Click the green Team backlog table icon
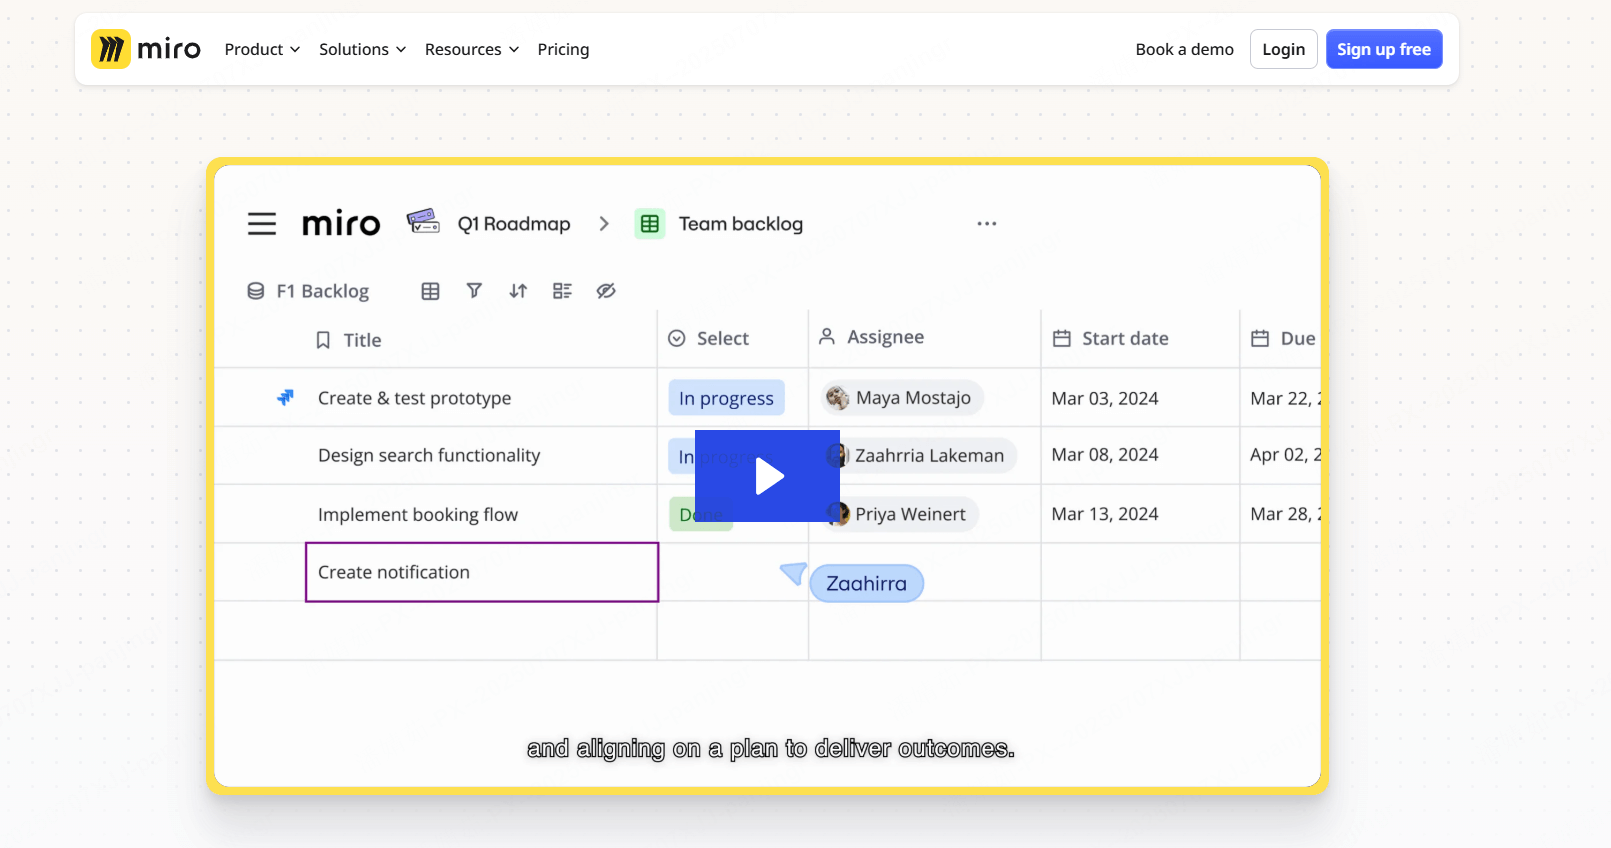 click(650, 224)
